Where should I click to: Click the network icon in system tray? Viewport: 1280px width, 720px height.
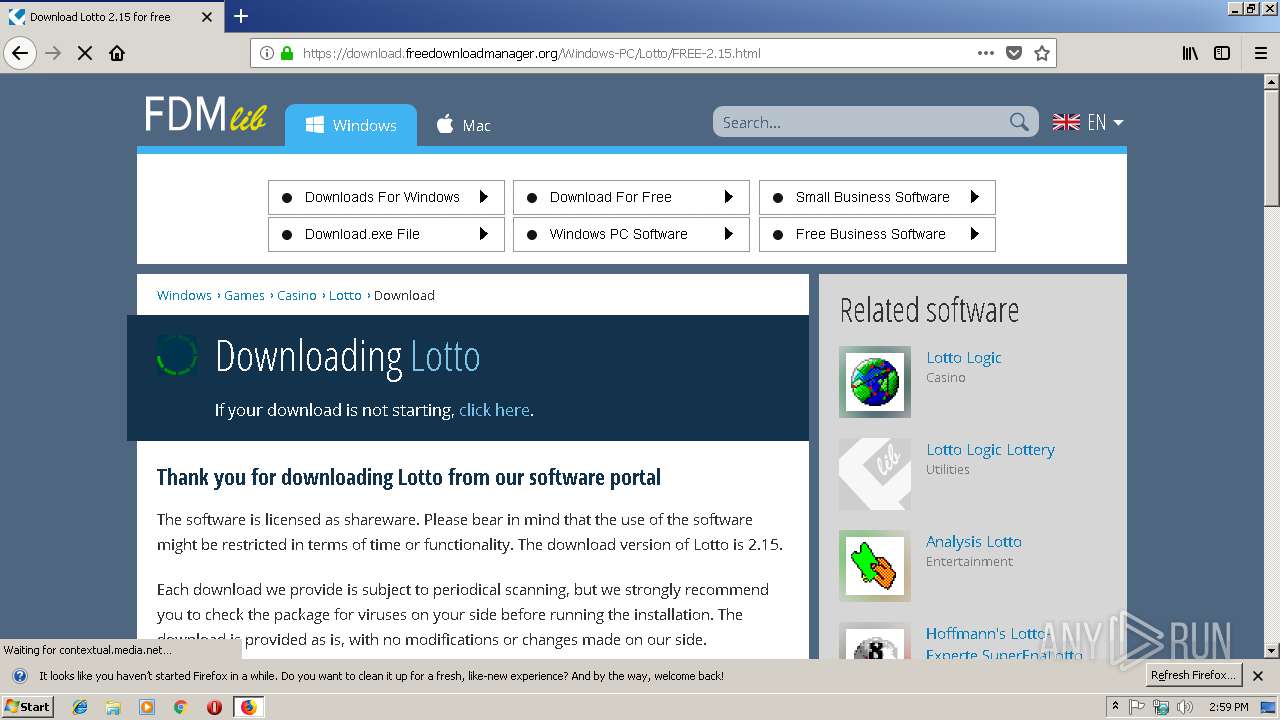coord(1161,707)
